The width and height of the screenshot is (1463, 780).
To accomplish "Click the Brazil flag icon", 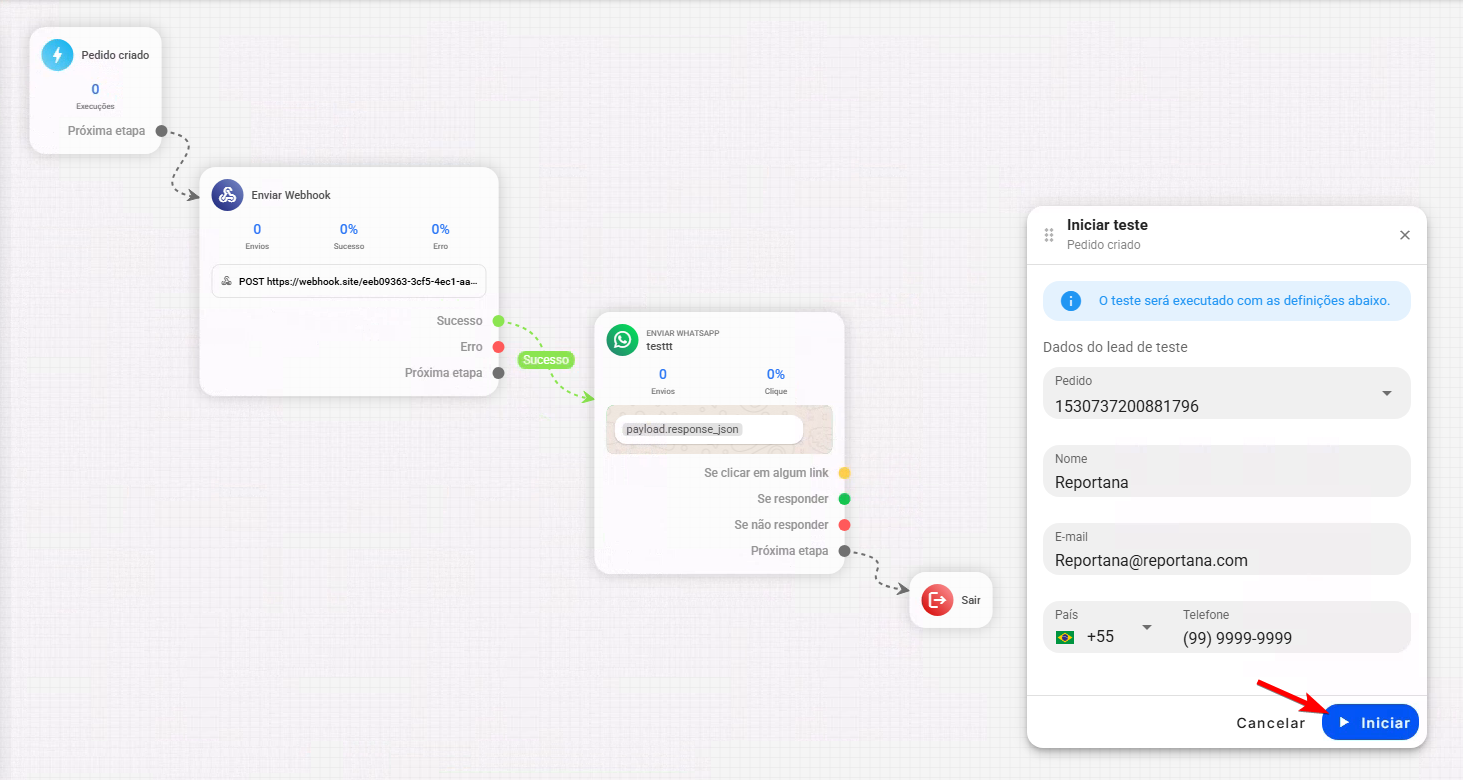I will point(1065,637).
